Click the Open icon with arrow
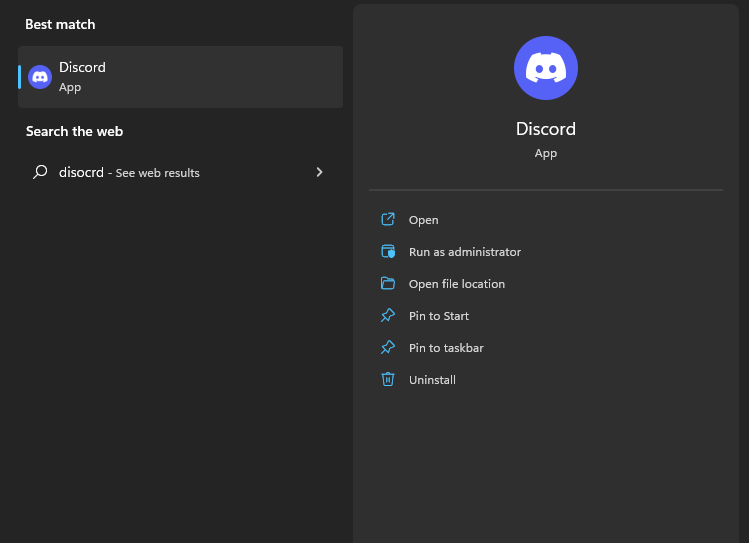749x543 pixels. click(x=388, y=219)
